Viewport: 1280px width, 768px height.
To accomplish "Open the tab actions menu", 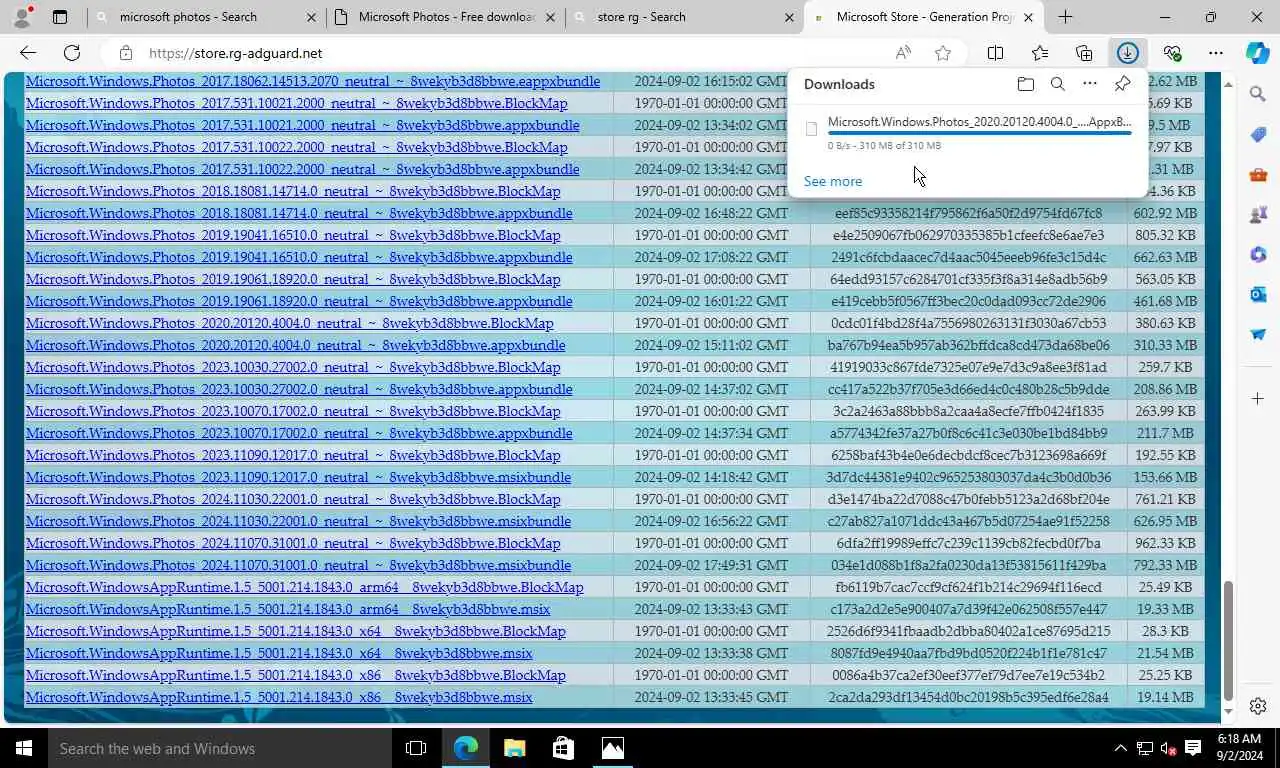I will click(x=60, y=17).
